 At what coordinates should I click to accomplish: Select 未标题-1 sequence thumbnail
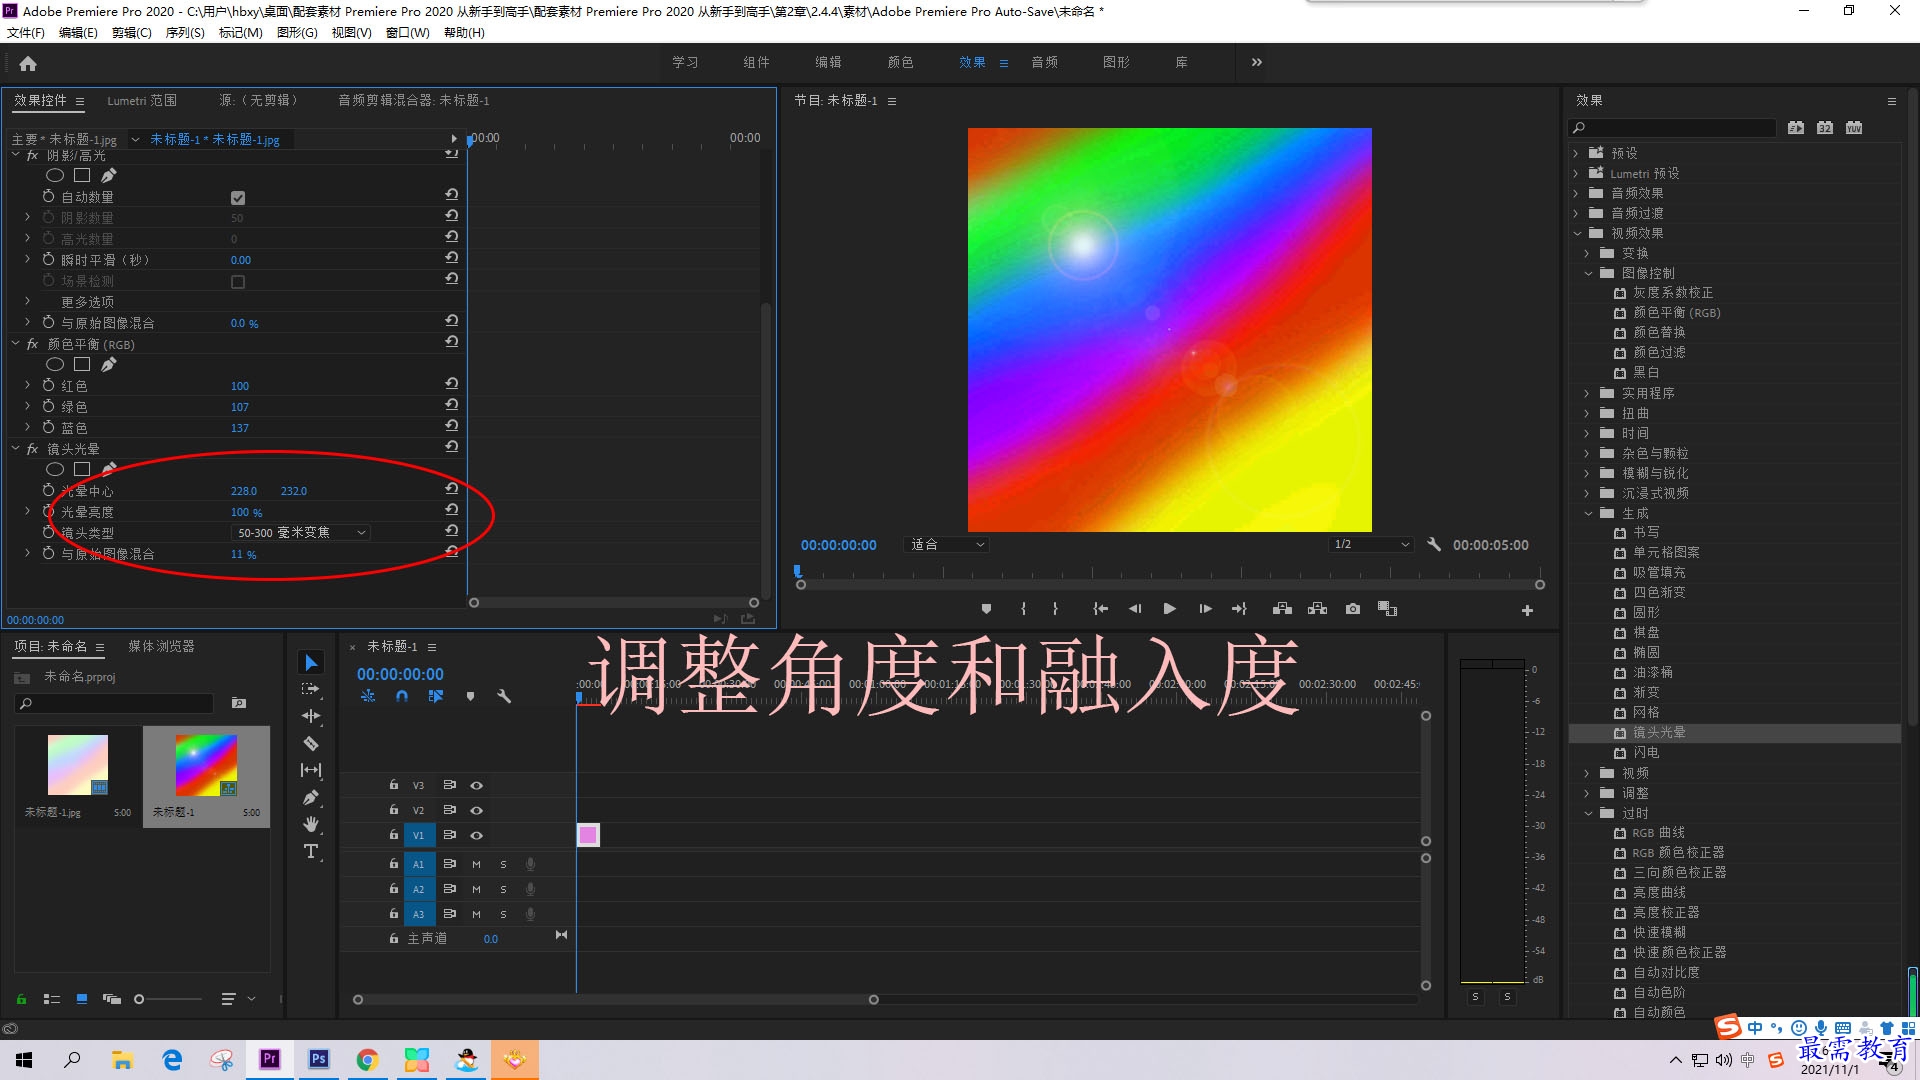206,765
